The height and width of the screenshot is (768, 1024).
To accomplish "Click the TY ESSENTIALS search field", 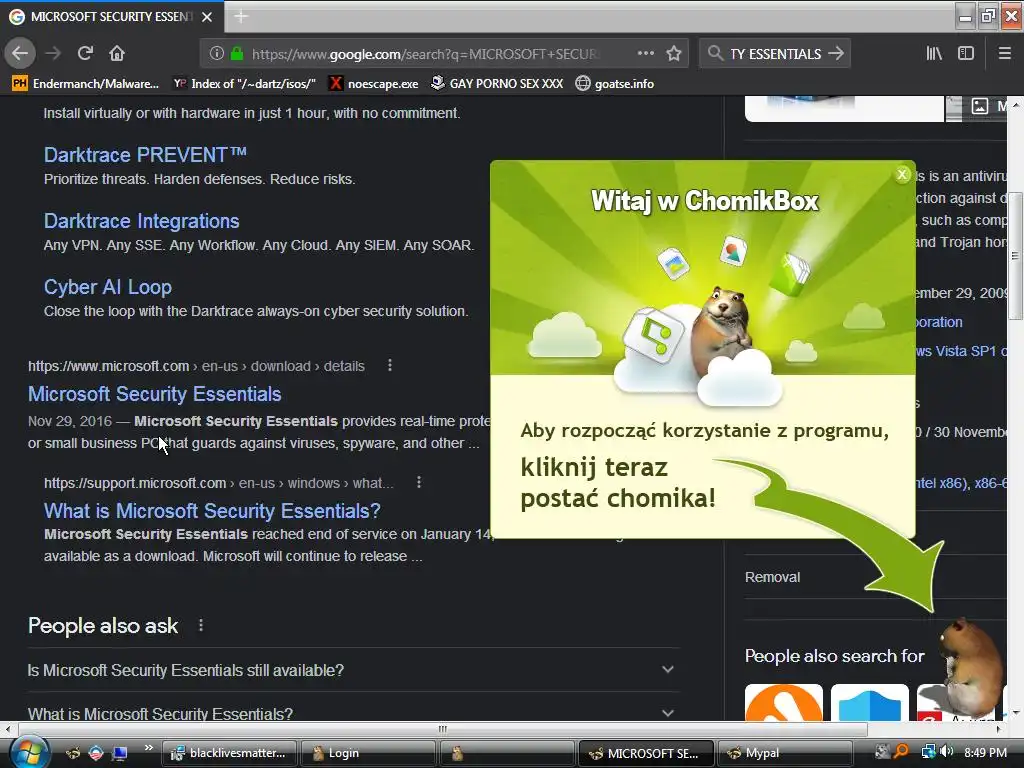I will pyautogui.click(x=775, y=54).
